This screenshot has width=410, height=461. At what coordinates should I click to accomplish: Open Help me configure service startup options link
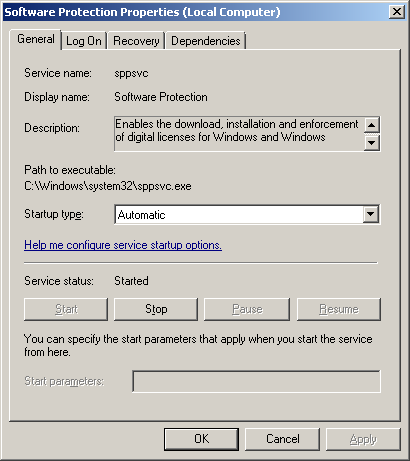tap(123, 245)
